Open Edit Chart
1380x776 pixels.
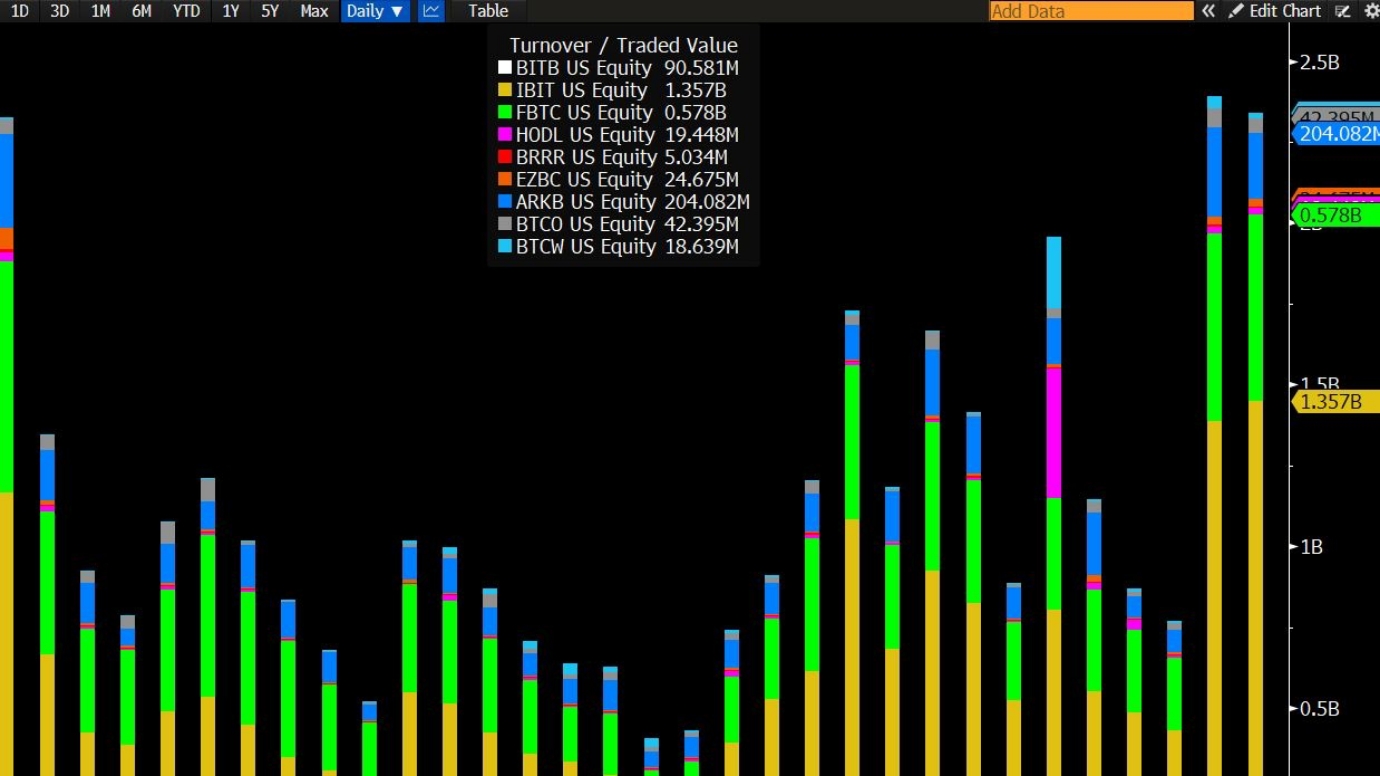pos(1275,11)
